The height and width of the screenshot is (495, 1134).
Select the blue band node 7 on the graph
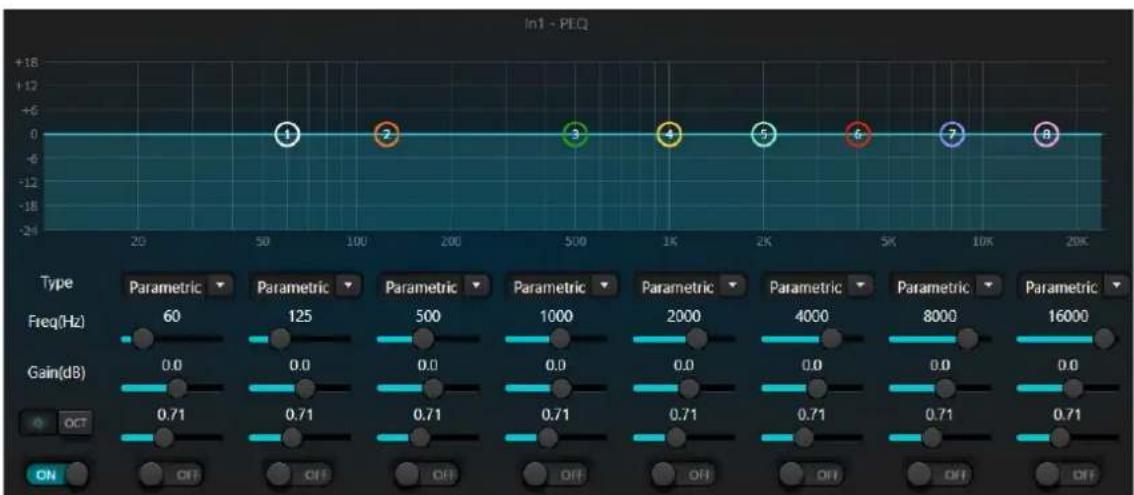952,134
